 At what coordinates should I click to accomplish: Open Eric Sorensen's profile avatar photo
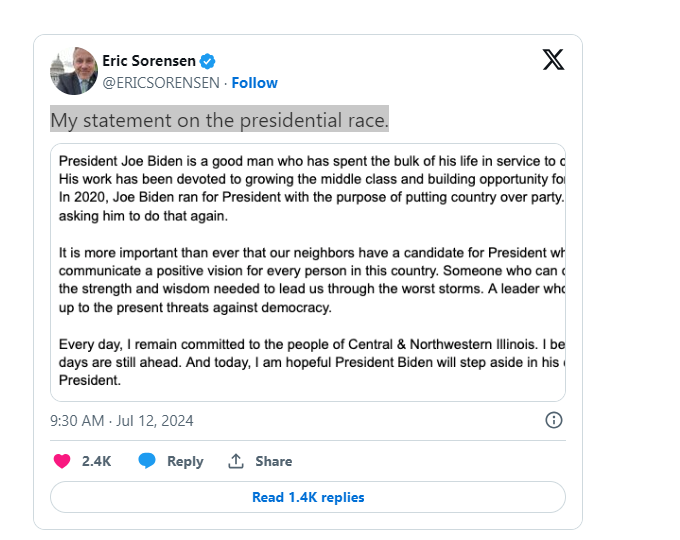pyautogui.click(x=74, y=71)
